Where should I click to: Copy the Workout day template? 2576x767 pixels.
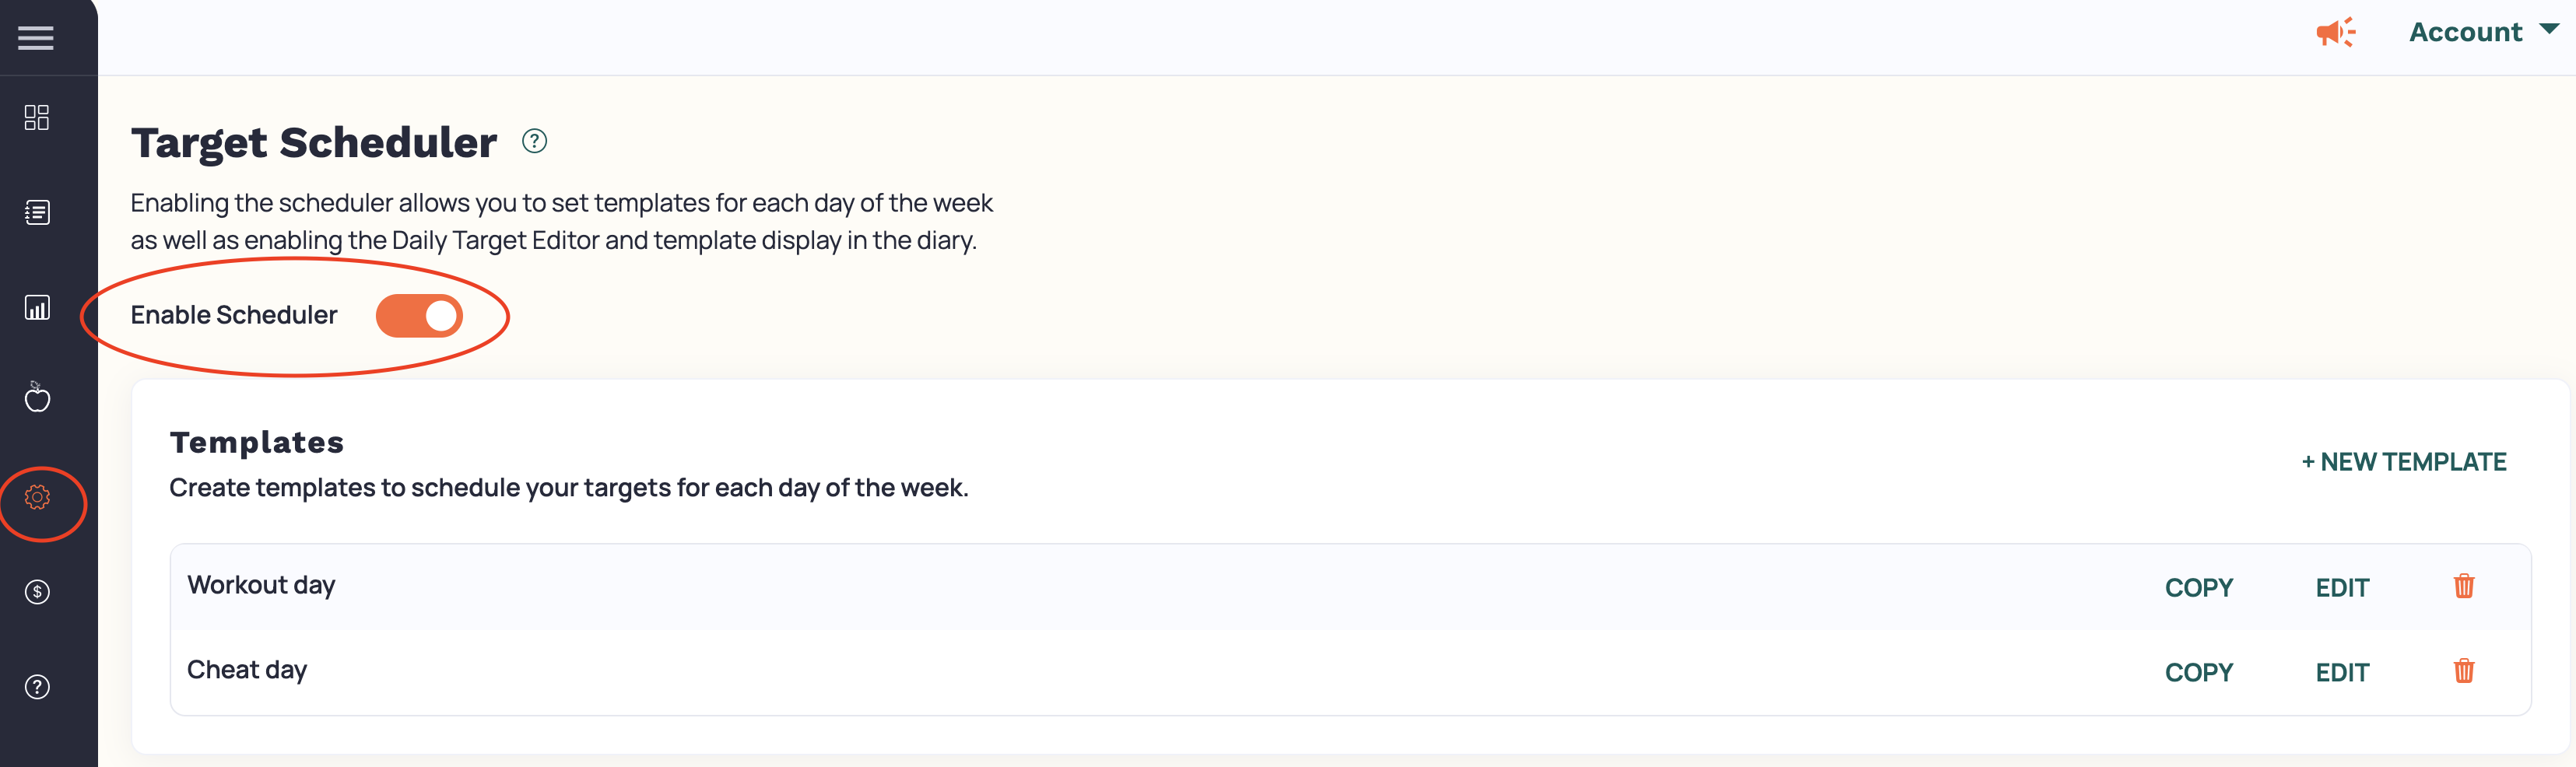(x=2198, y=588)
